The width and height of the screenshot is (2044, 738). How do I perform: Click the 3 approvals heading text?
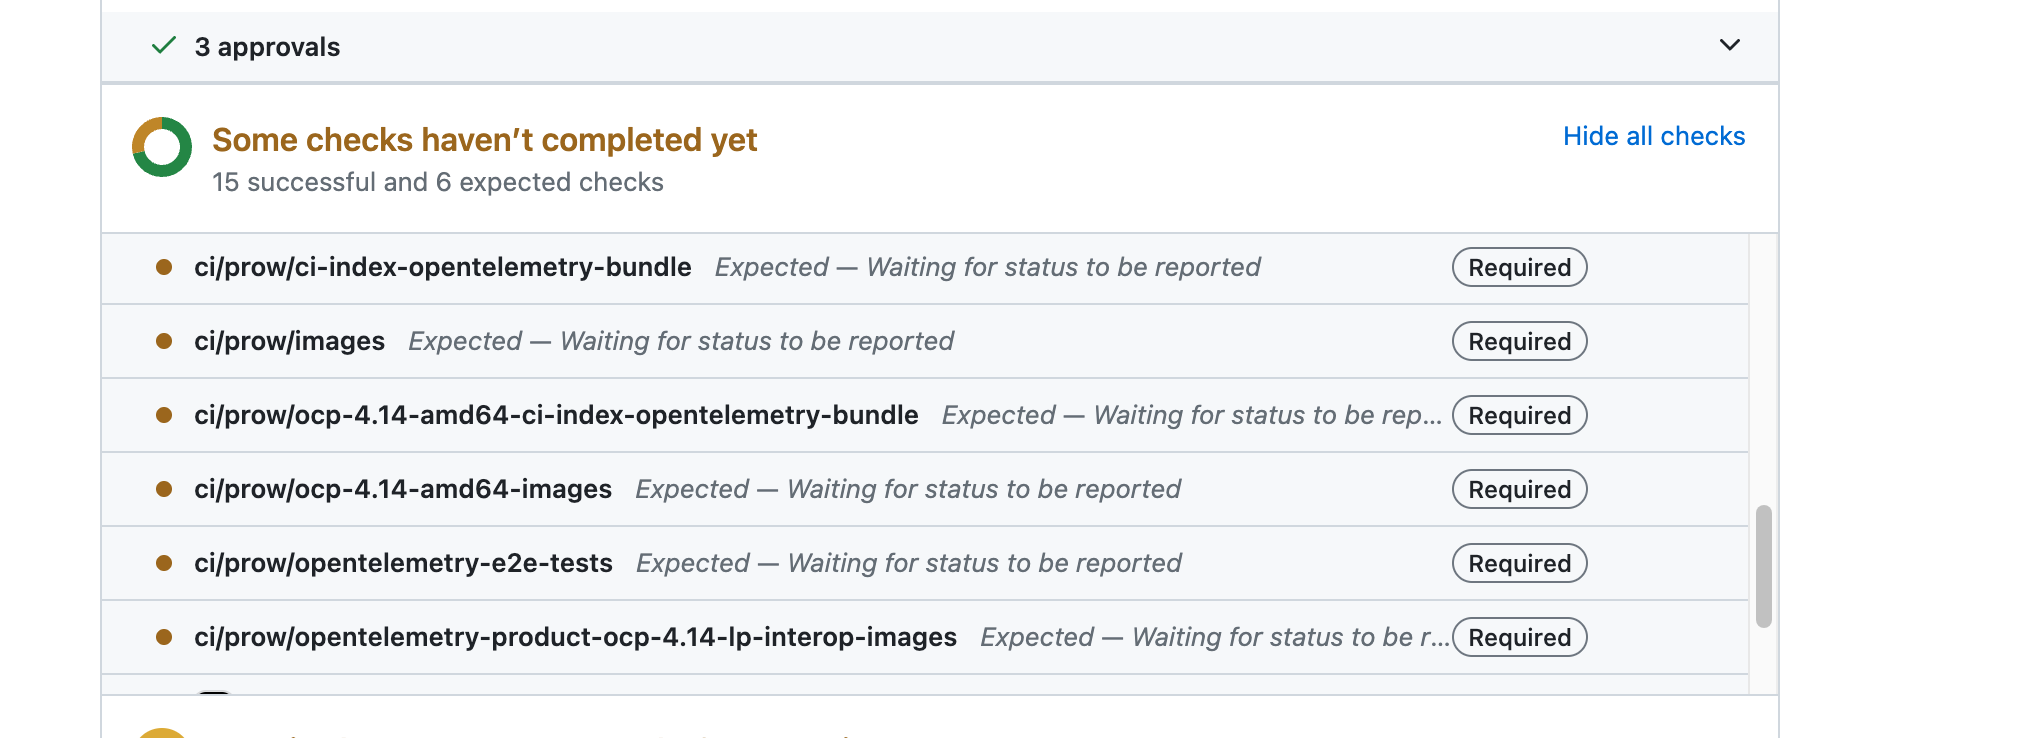(268, 46)
